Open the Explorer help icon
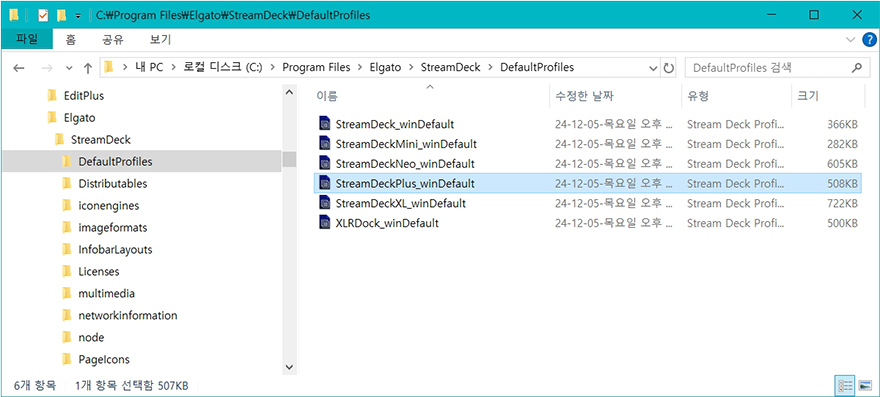The height and width of the screenshot is (397, 880). (x=869, y=40)
